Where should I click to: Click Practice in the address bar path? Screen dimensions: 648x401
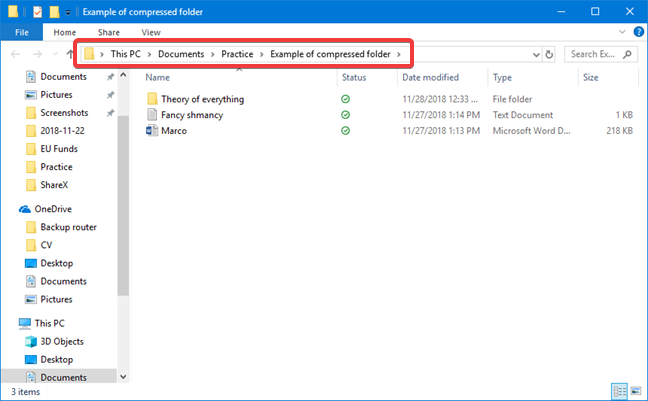pyautogui.click(x=237, y=54)
